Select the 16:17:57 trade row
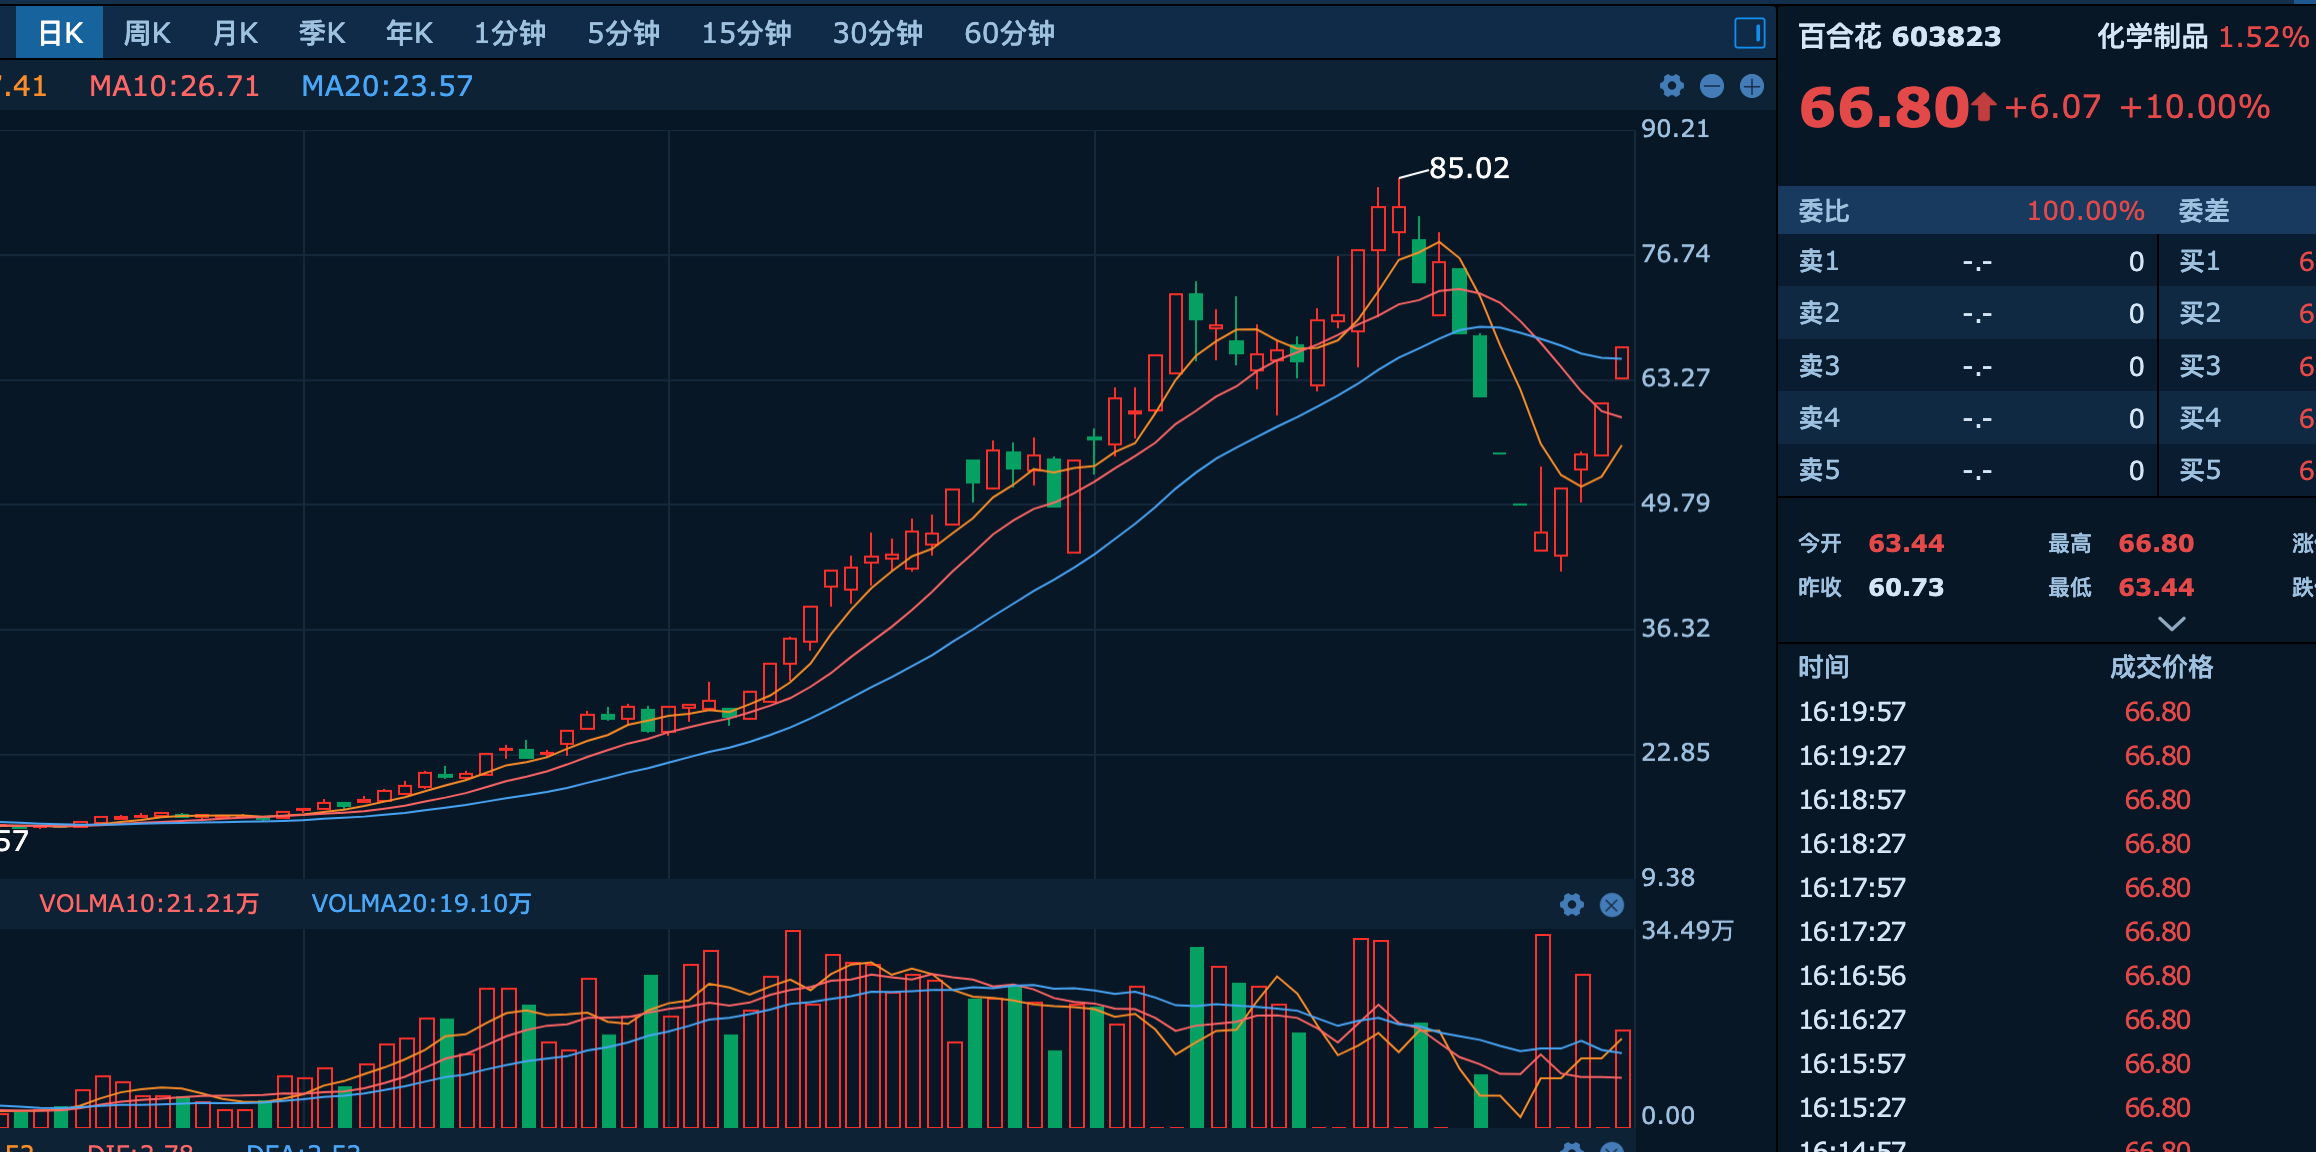Viewport: 2316px width, 1152px height. (x=2047, y=888)
